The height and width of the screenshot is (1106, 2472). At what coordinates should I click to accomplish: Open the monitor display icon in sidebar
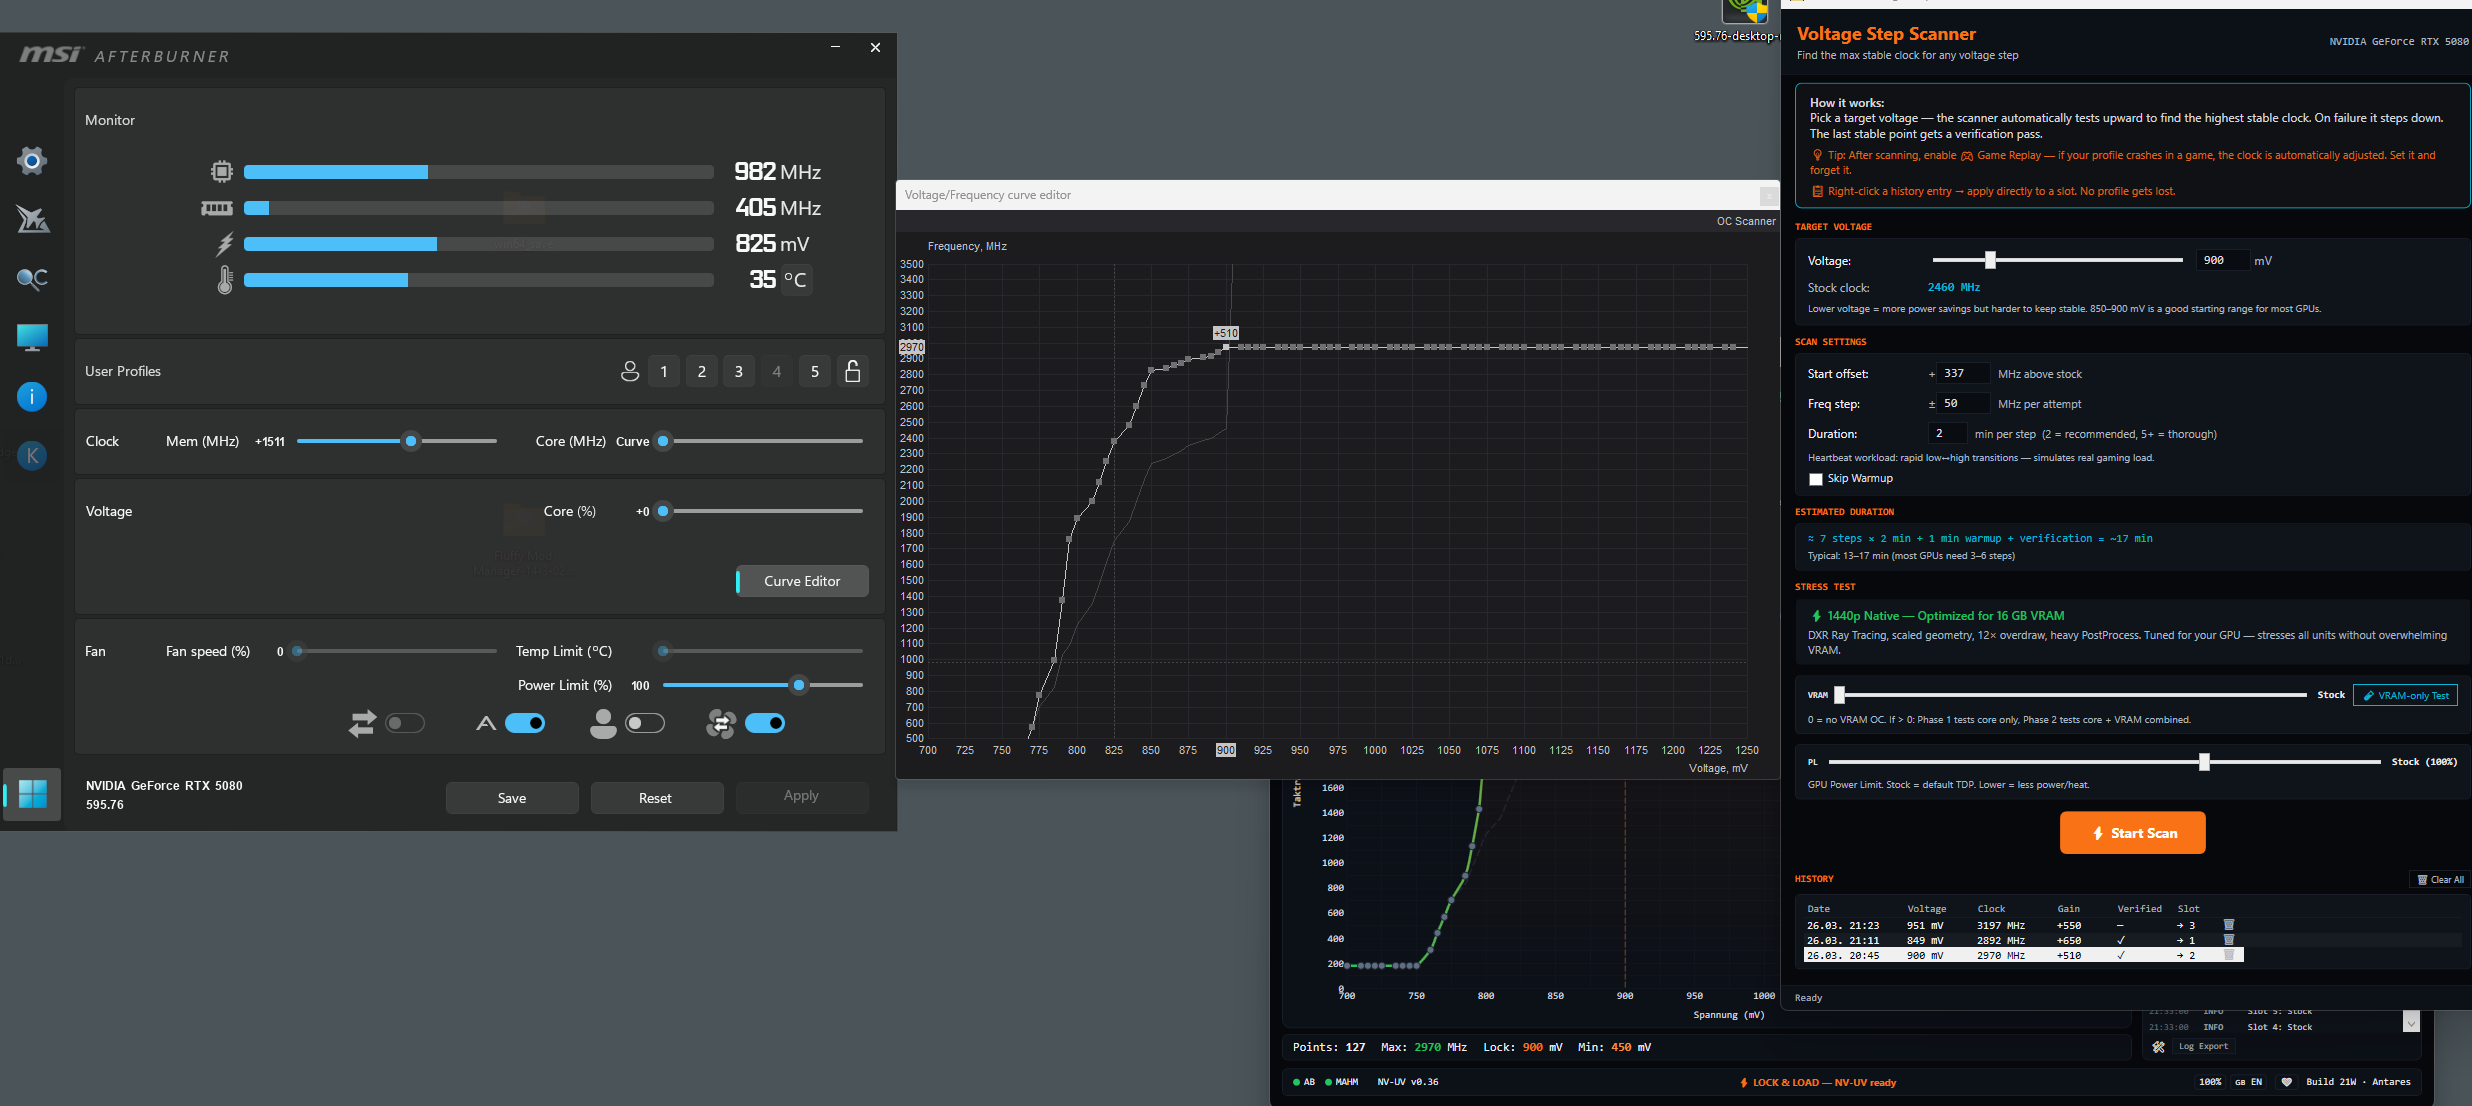(x=32, y=338)
